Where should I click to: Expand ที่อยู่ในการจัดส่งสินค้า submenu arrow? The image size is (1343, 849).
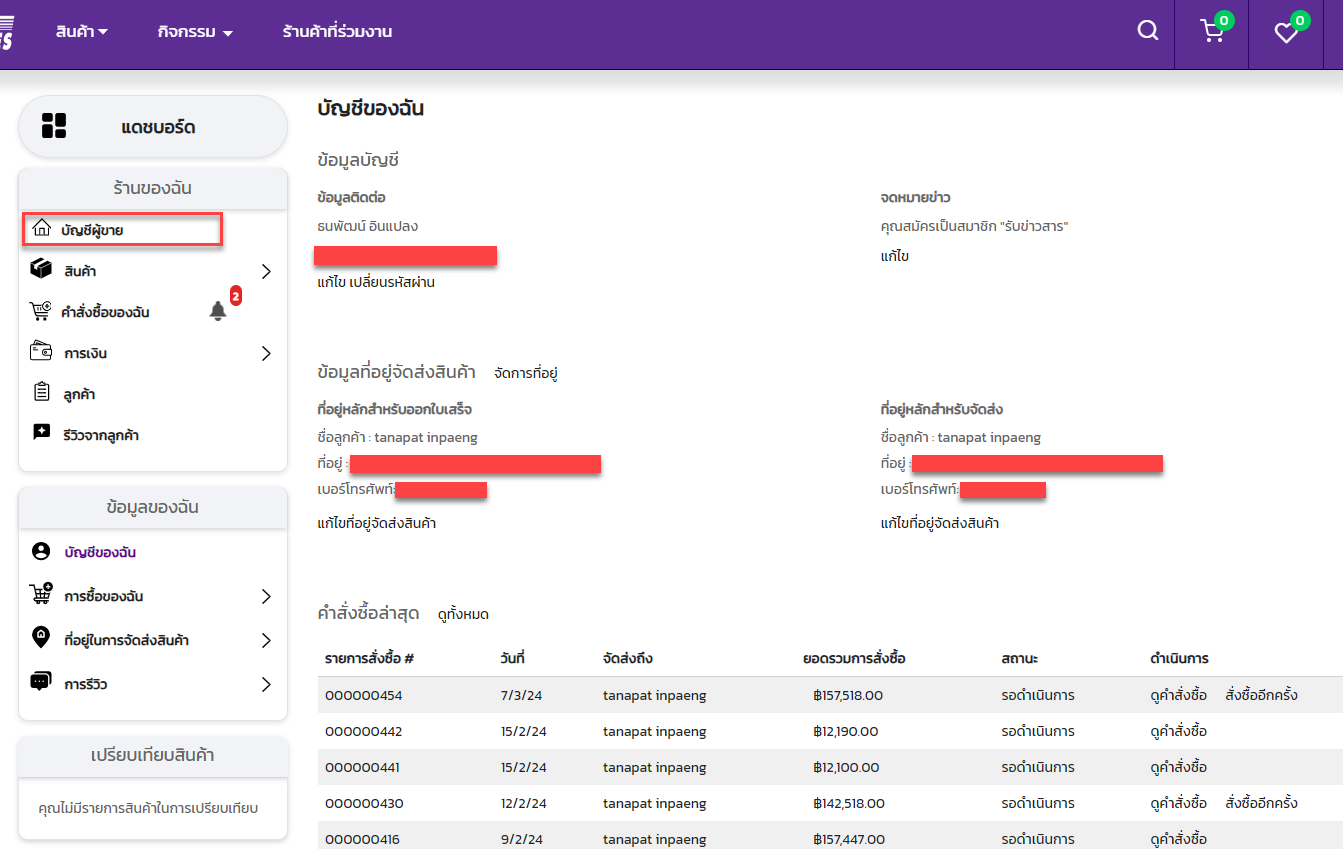266,640
